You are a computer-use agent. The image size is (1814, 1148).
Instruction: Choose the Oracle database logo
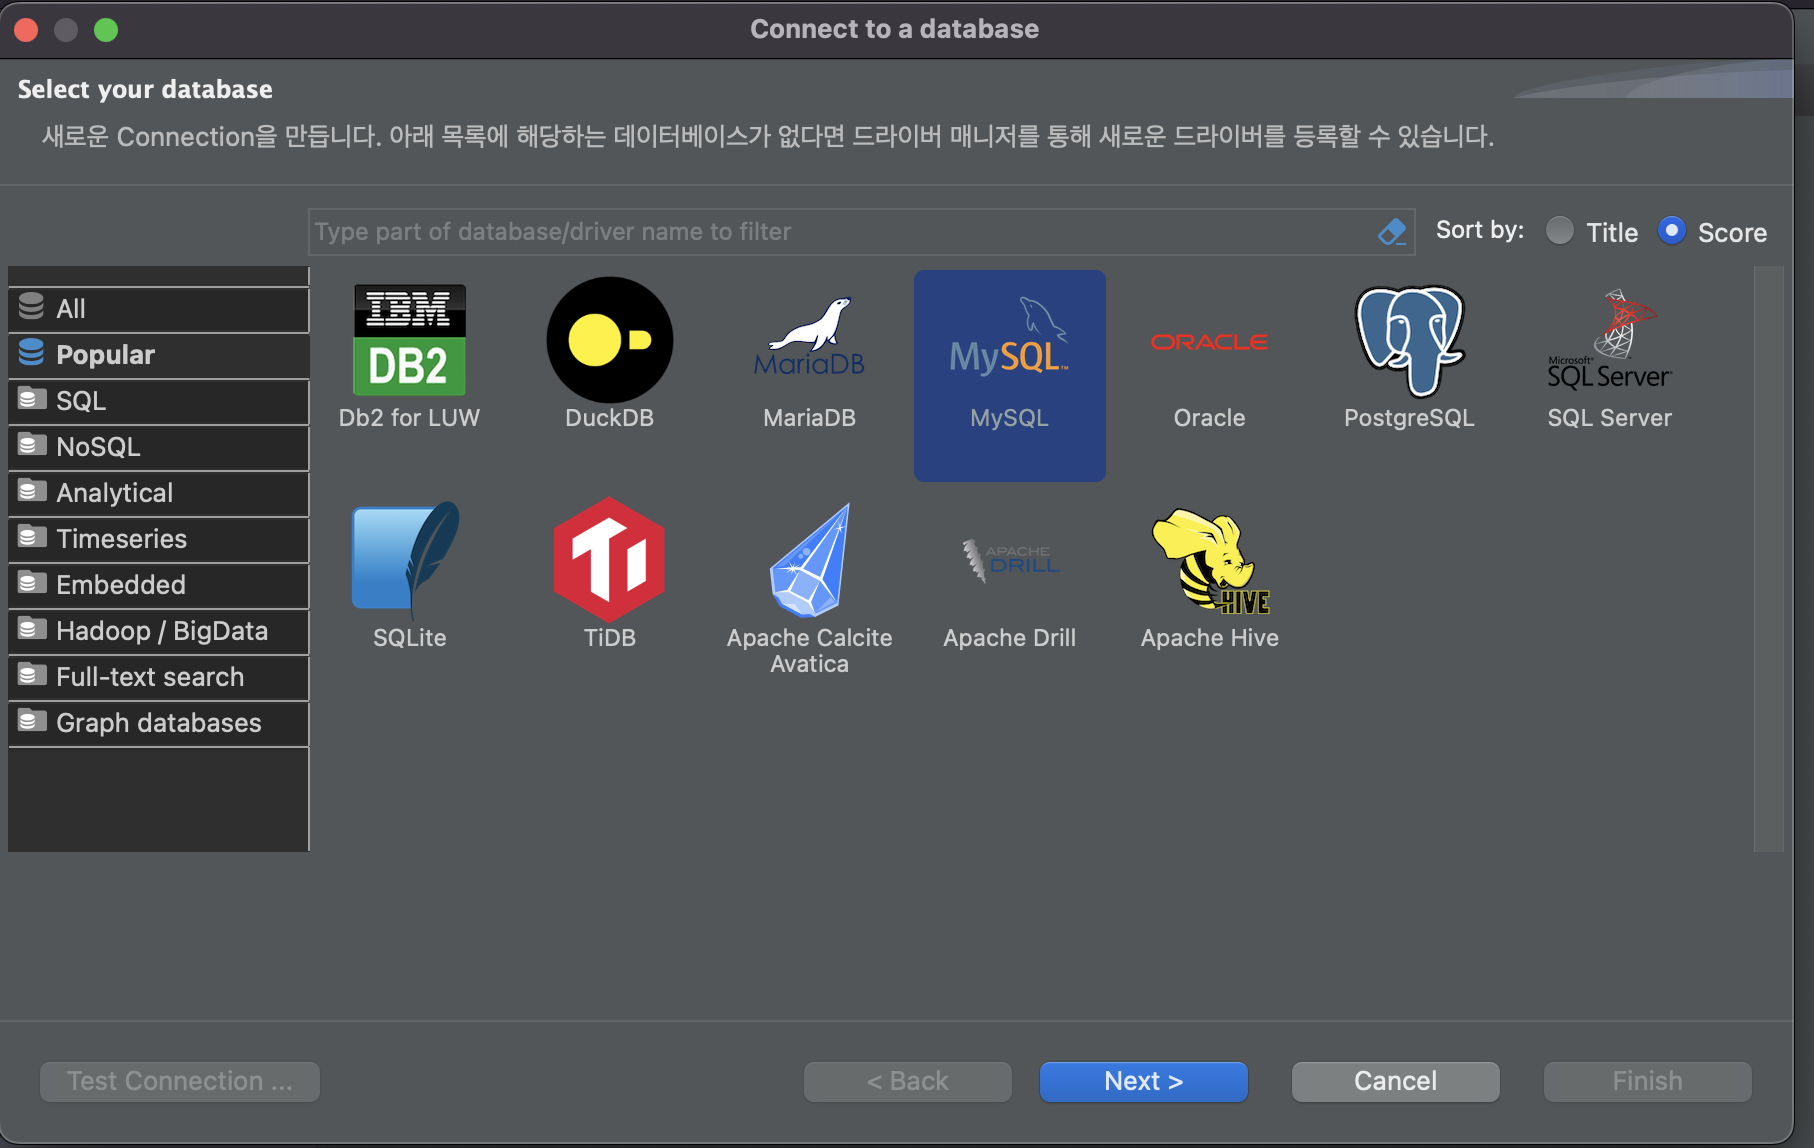coord(1209,342)
